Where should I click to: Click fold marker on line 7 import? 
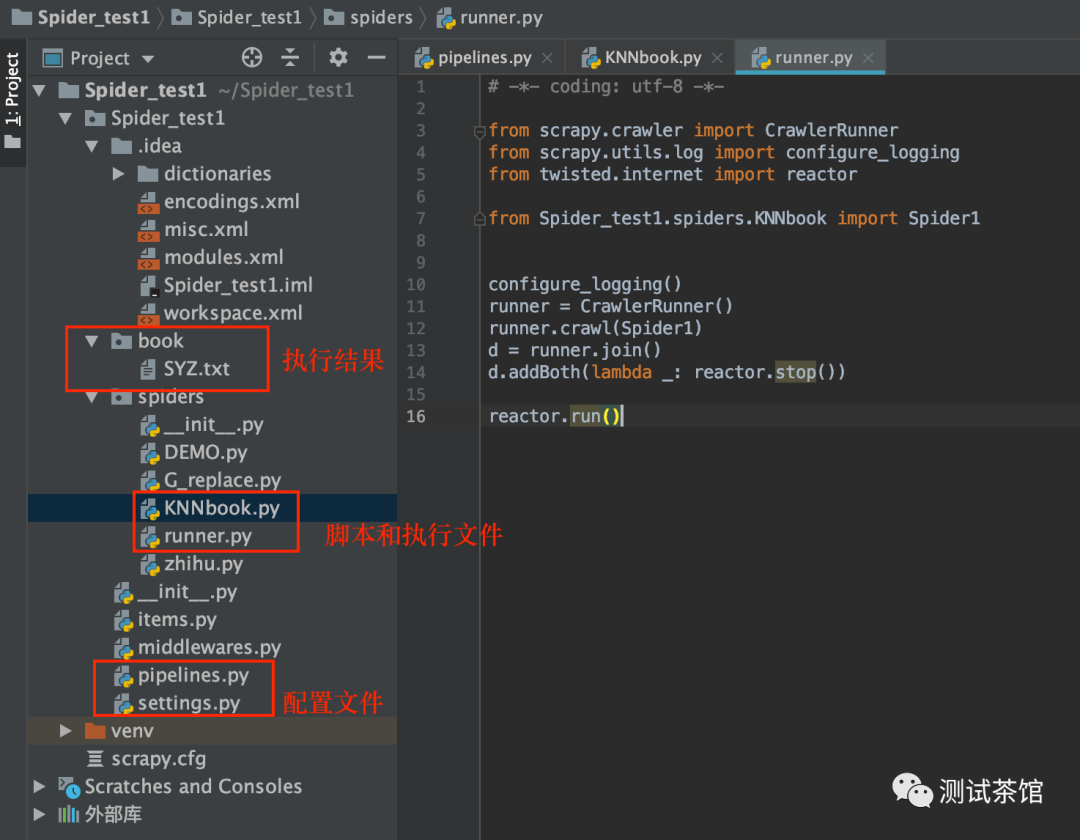(x=479, y=219)
